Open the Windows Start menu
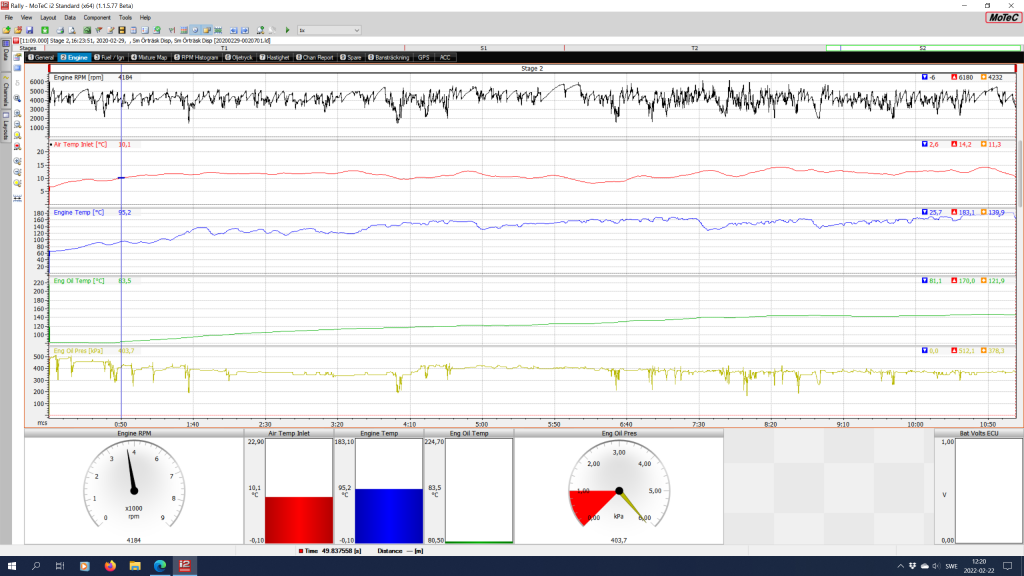The width and height of the screenshot is (1024, 576). click(x=11, y=566)
